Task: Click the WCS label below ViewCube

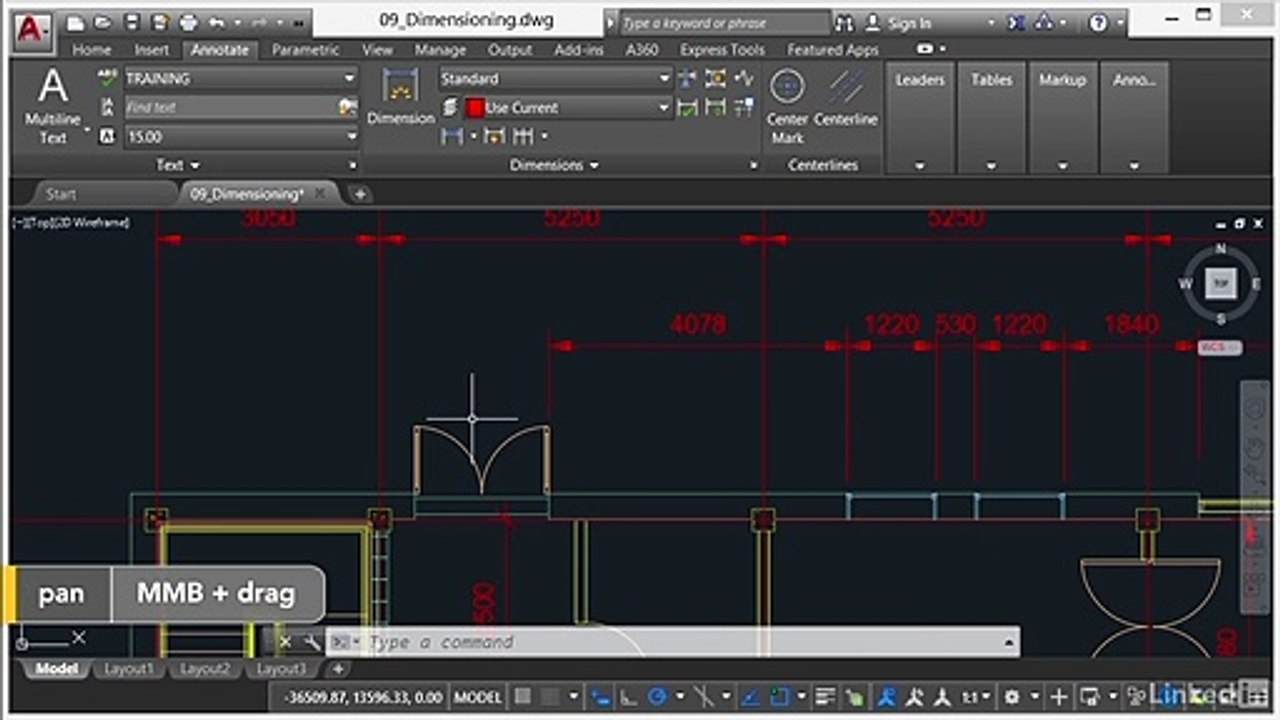Action: tap(1219, 347)
